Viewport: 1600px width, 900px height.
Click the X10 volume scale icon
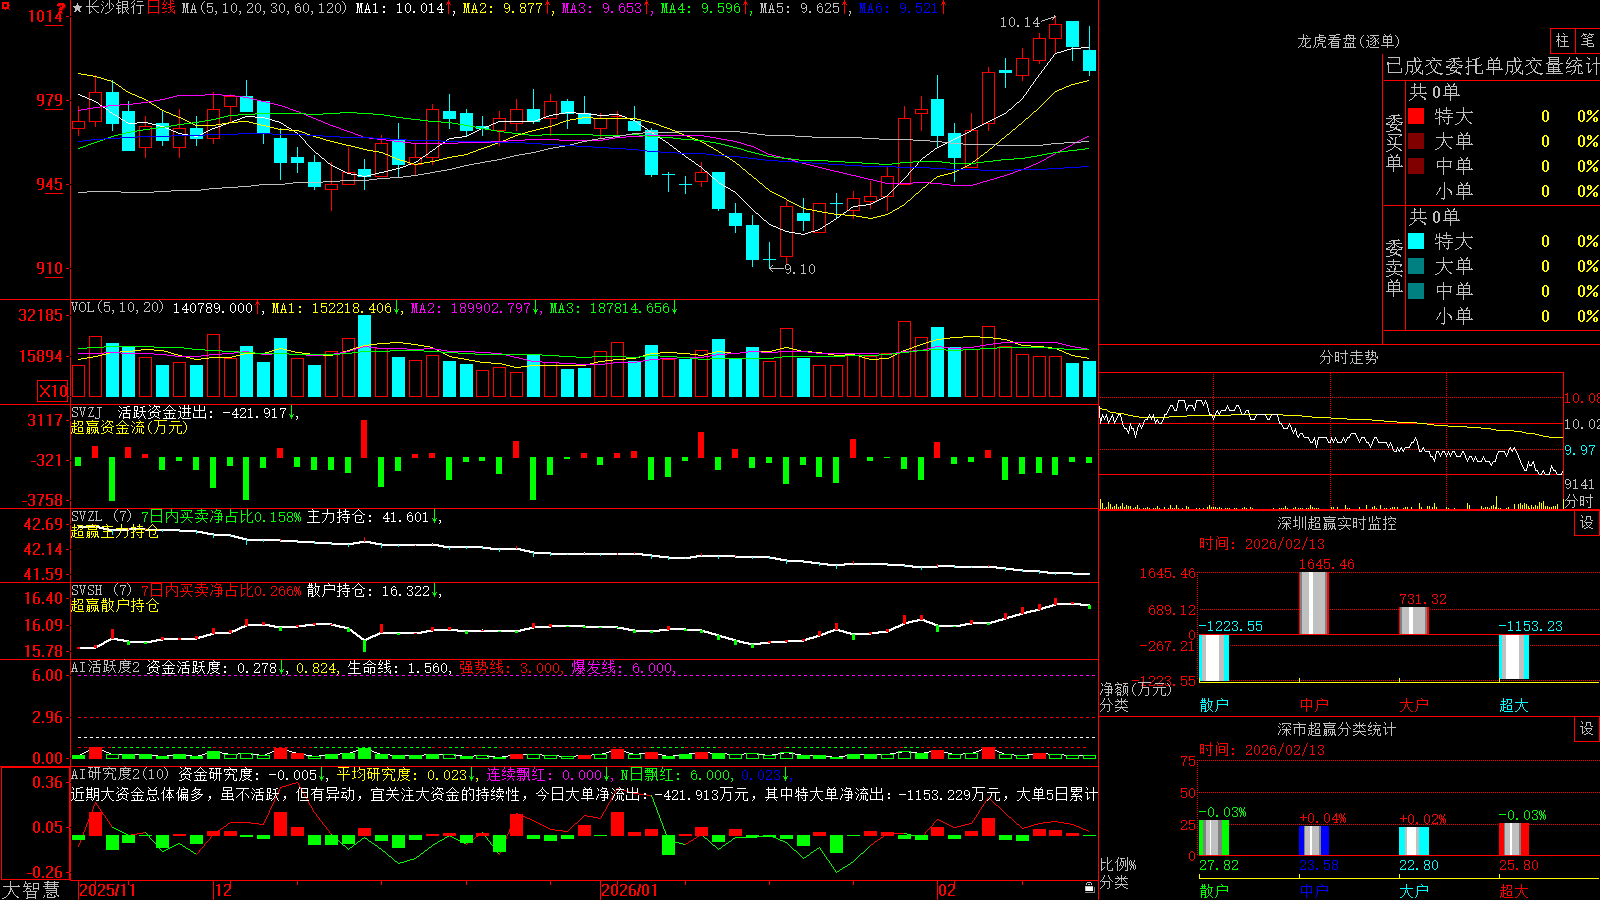53,391
